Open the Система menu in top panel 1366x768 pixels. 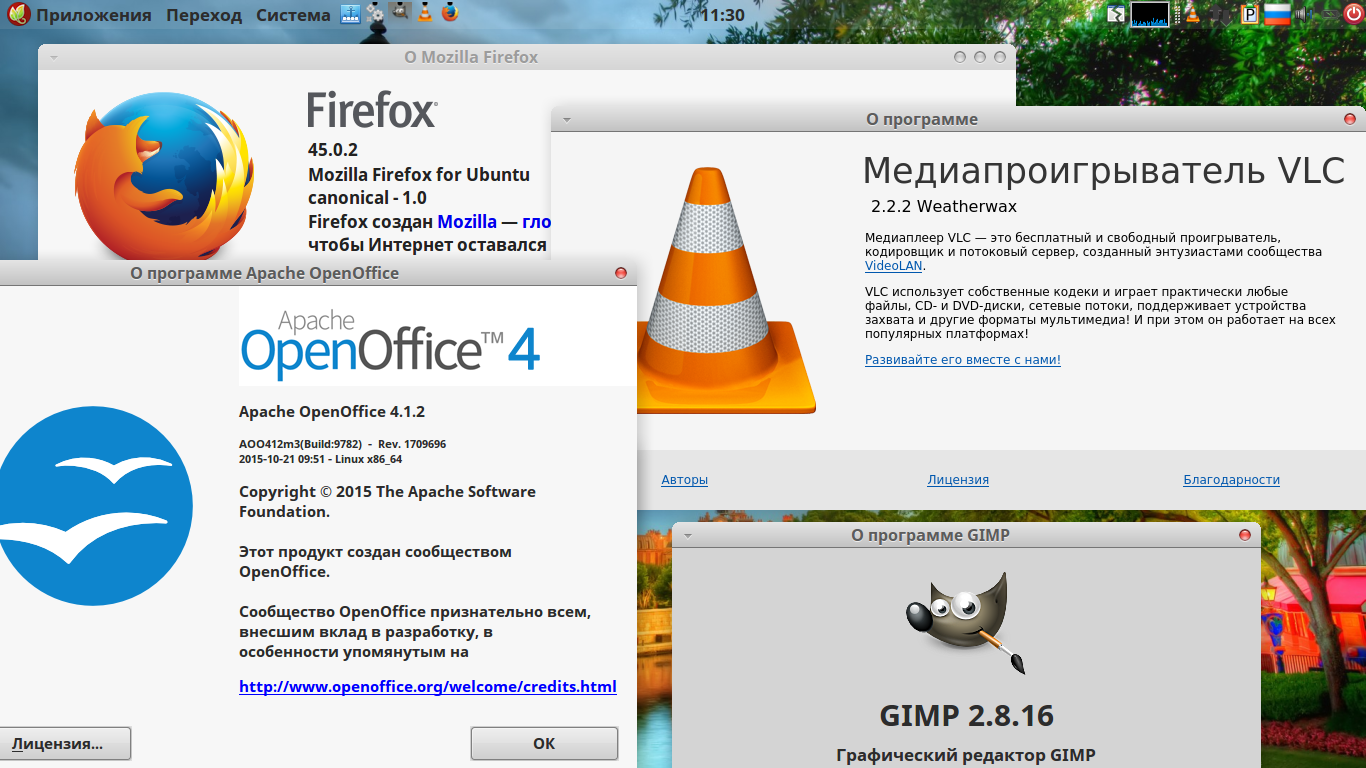[292, 15]
